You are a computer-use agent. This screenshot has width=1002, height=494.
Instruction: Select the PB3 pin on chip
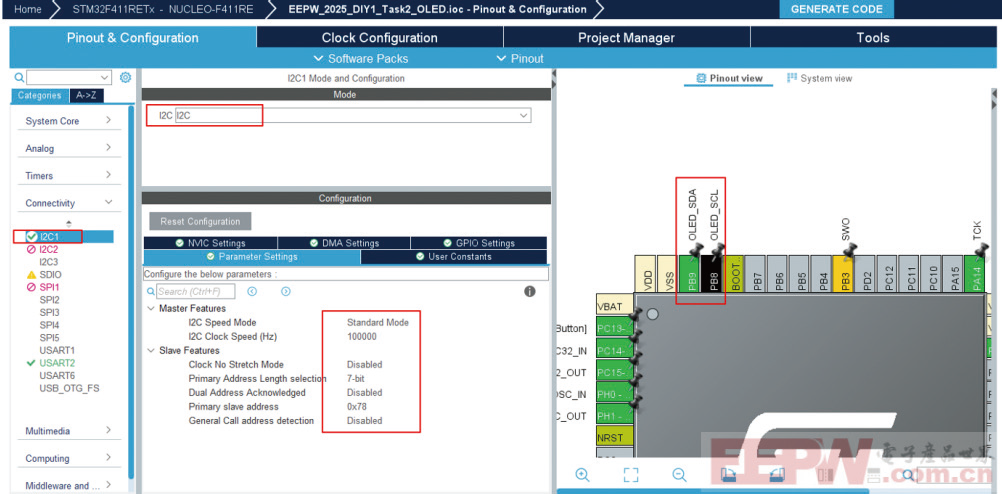[x=844, y=274]
